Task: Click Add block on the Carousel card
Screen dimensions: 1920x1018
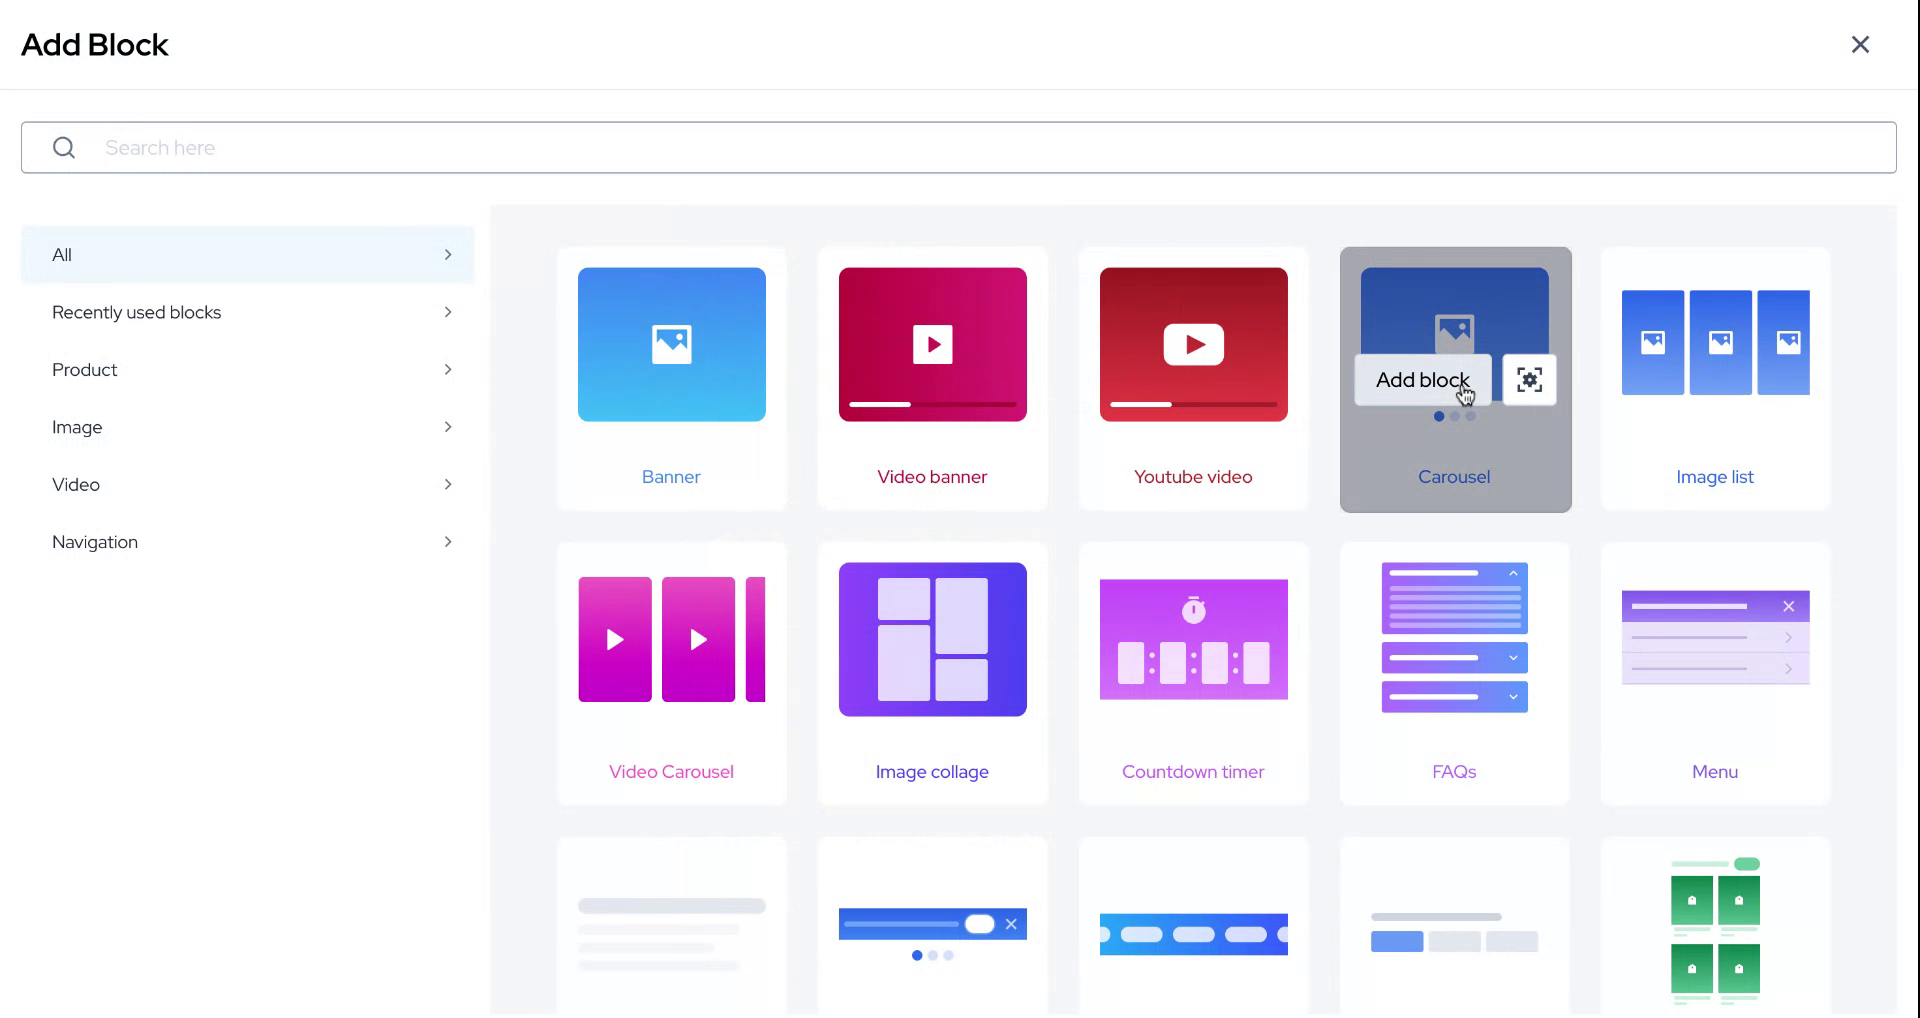Action: pos(1423,380)
